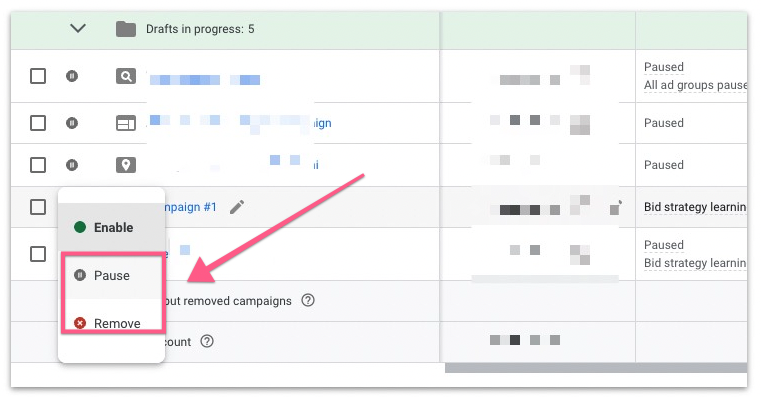Click help icon next to account total
The image size is (761, 397).
[207, 341]
